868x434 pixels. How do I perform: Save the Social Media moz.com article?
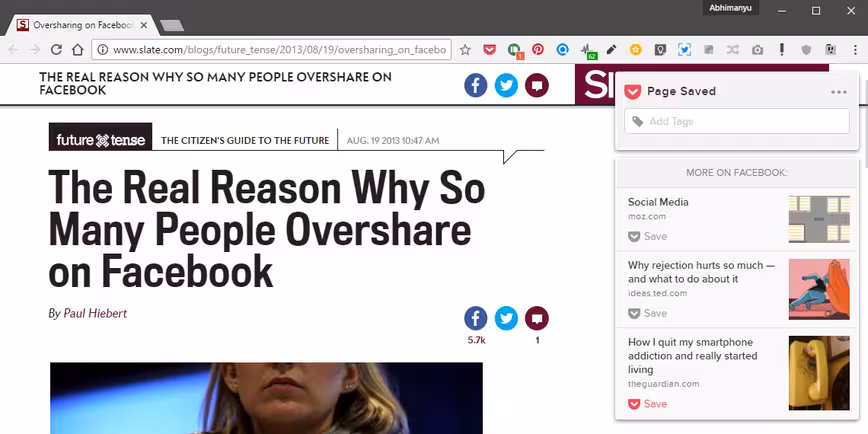(x=648, y=236)
